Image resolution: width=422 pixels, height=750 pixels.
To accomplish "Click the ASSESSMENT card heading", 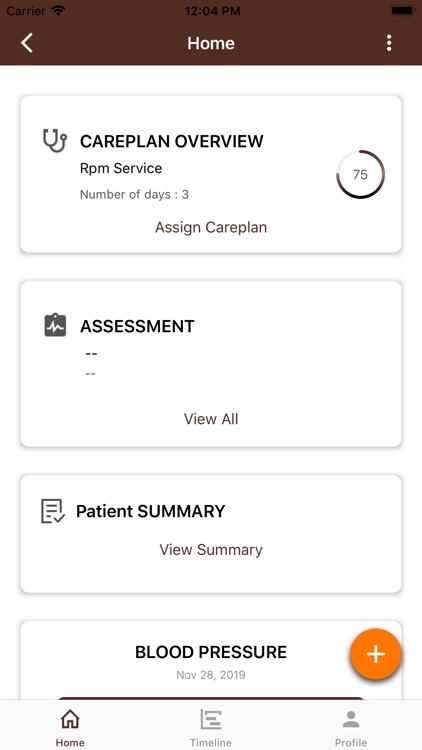I will (137, 326).
